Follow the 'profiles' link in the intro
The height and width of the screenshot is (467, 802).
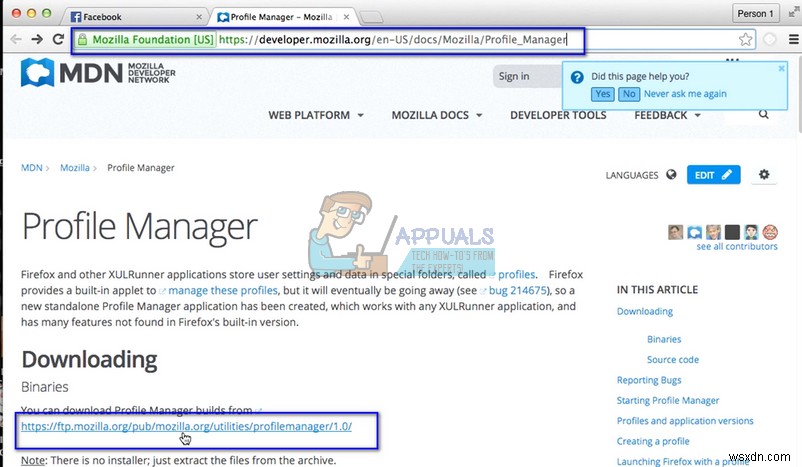click(x=517, y=274)
